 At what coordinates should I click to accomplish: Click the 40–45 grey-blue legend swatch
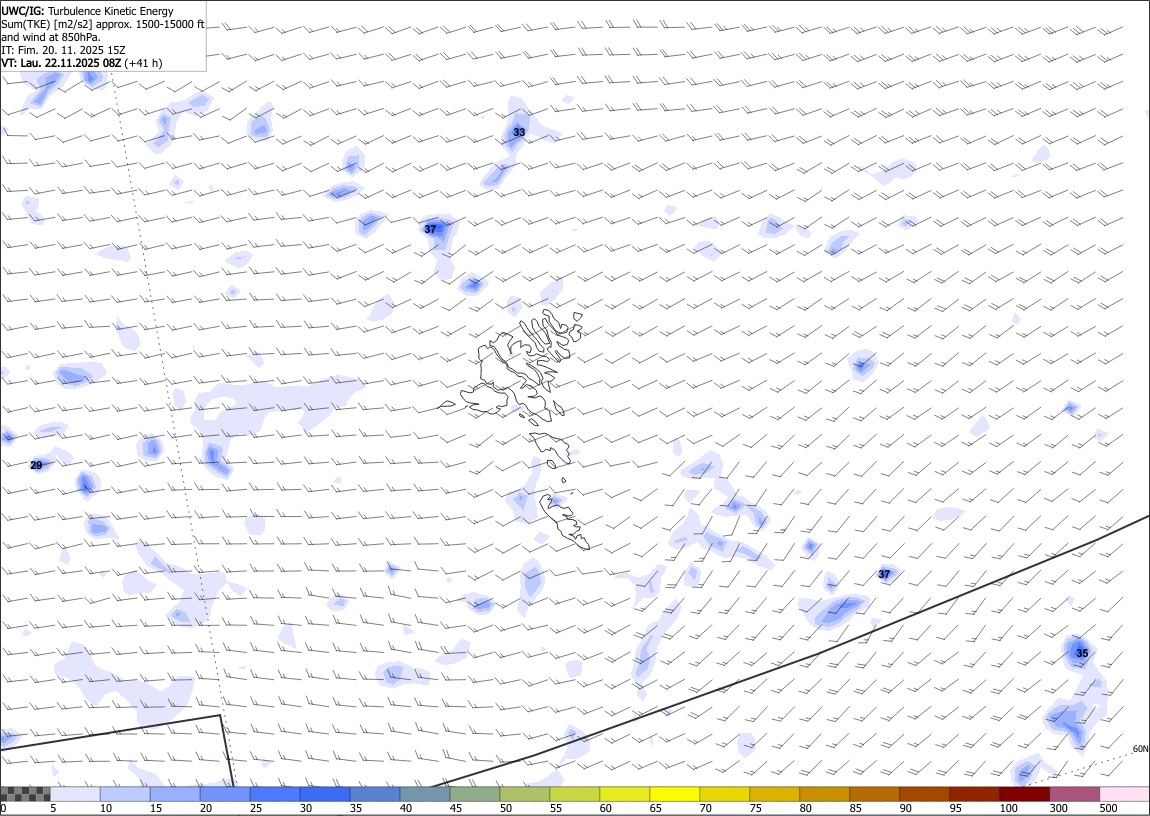click(x=425, y=794)
